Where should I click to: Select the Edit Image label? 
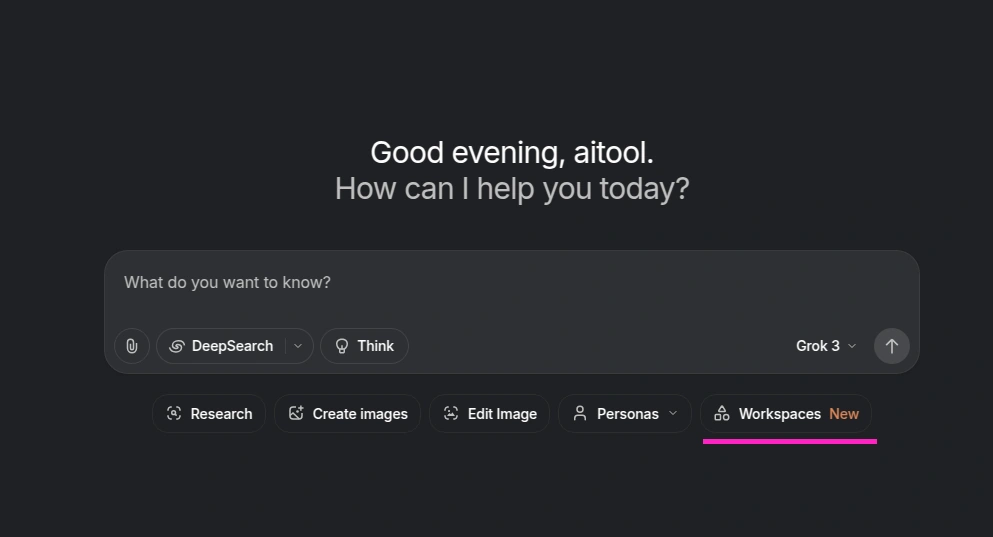tap(502, 414)
